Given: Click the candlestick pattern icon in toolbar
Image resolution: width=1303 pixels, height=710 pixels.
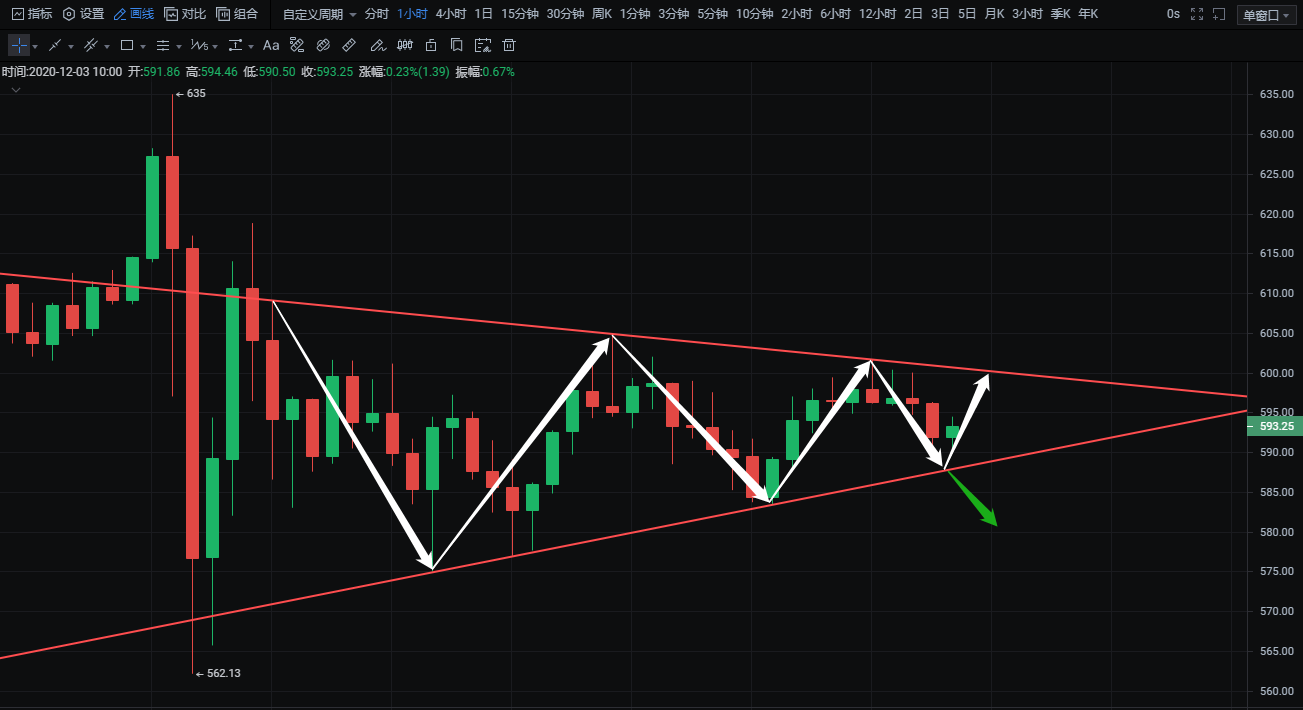Looking at the screenshot, I should (405, 46).
